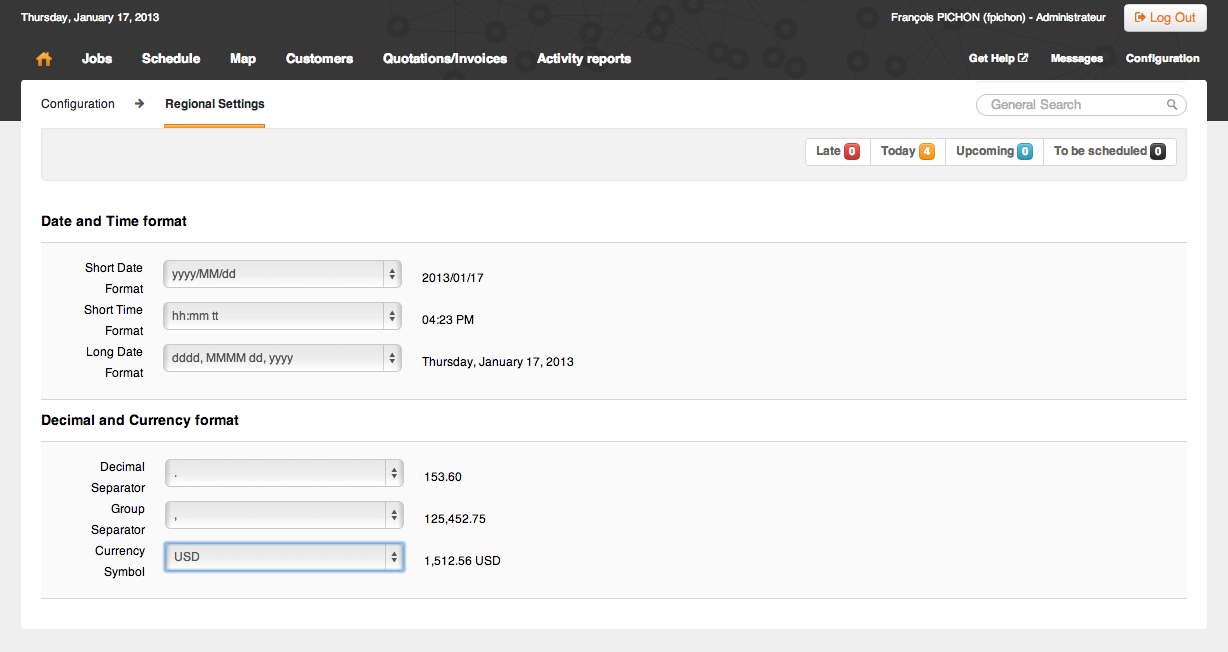This screenshot has height=652, width=1228.
Task: Click the blue Upcoming count badge
Action: coord(1025,152)
